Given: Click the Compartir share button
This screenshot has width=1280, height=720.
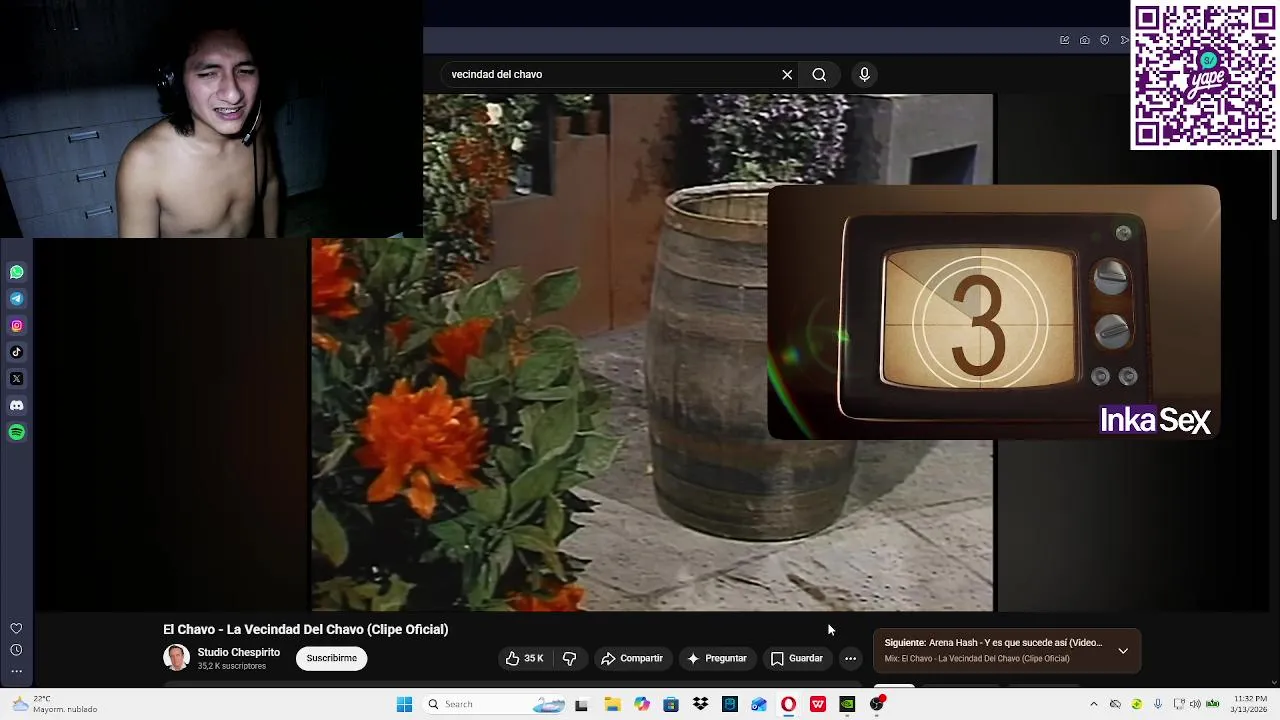Looking at the screenshot, I should 631,658.
